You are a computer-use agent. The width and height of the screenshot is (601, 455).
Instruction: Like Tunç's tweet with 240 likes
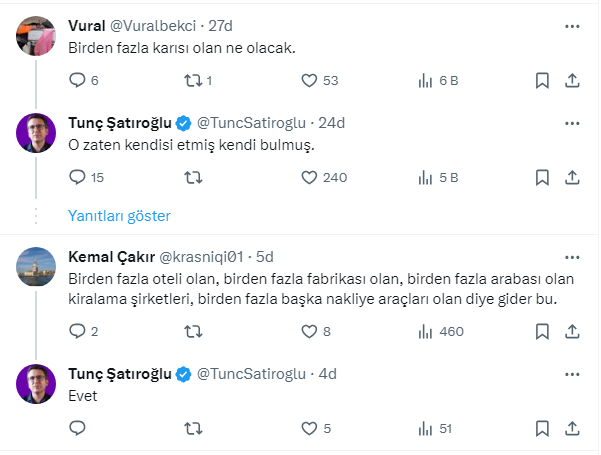pyautogui.click(x=310, y=177)
